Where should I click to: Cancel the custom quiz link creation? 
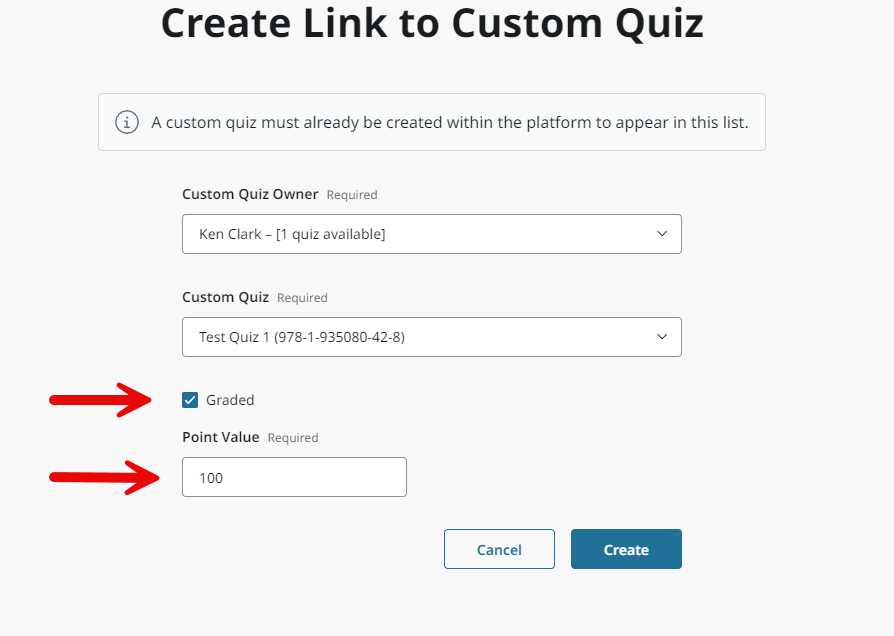(x=499, y=549)
